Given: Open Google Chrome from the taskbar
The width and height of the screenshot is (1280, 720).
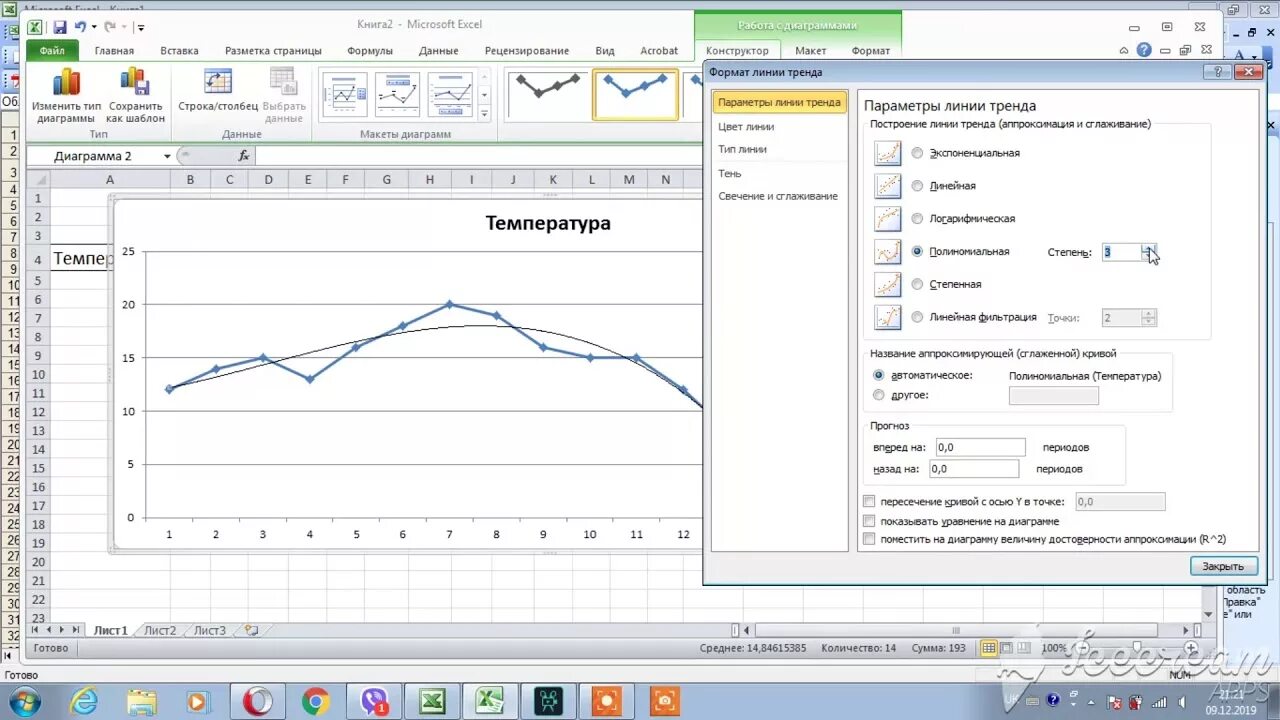Looking at the screenshot, I should coord(316,702).
